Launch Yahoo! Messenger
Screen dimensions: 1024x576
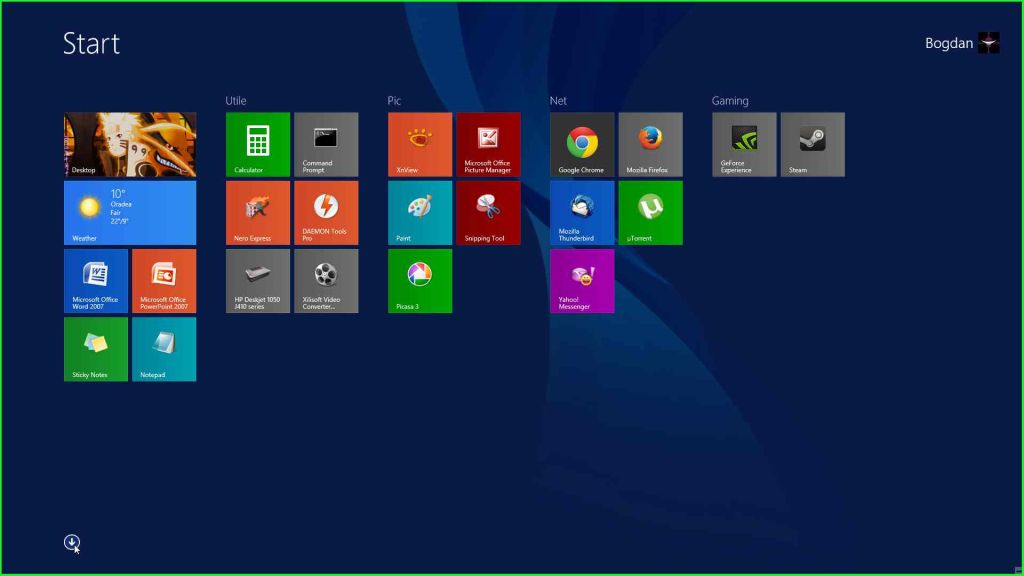coord(582,281)
